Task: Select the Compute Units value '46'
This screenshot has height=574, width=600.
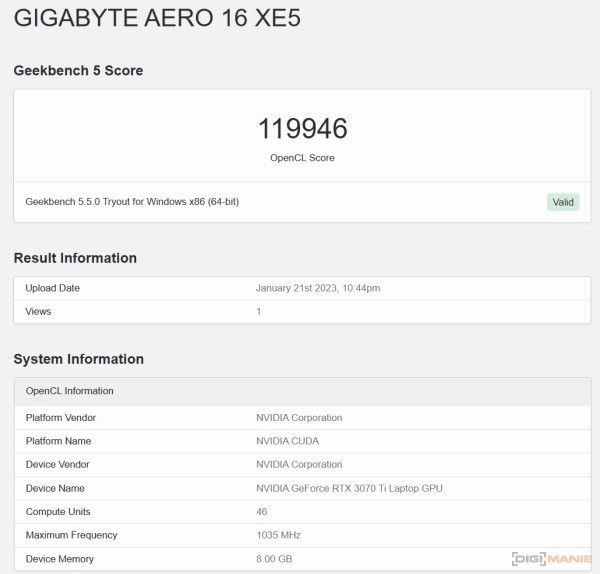Action: point(262,512)
